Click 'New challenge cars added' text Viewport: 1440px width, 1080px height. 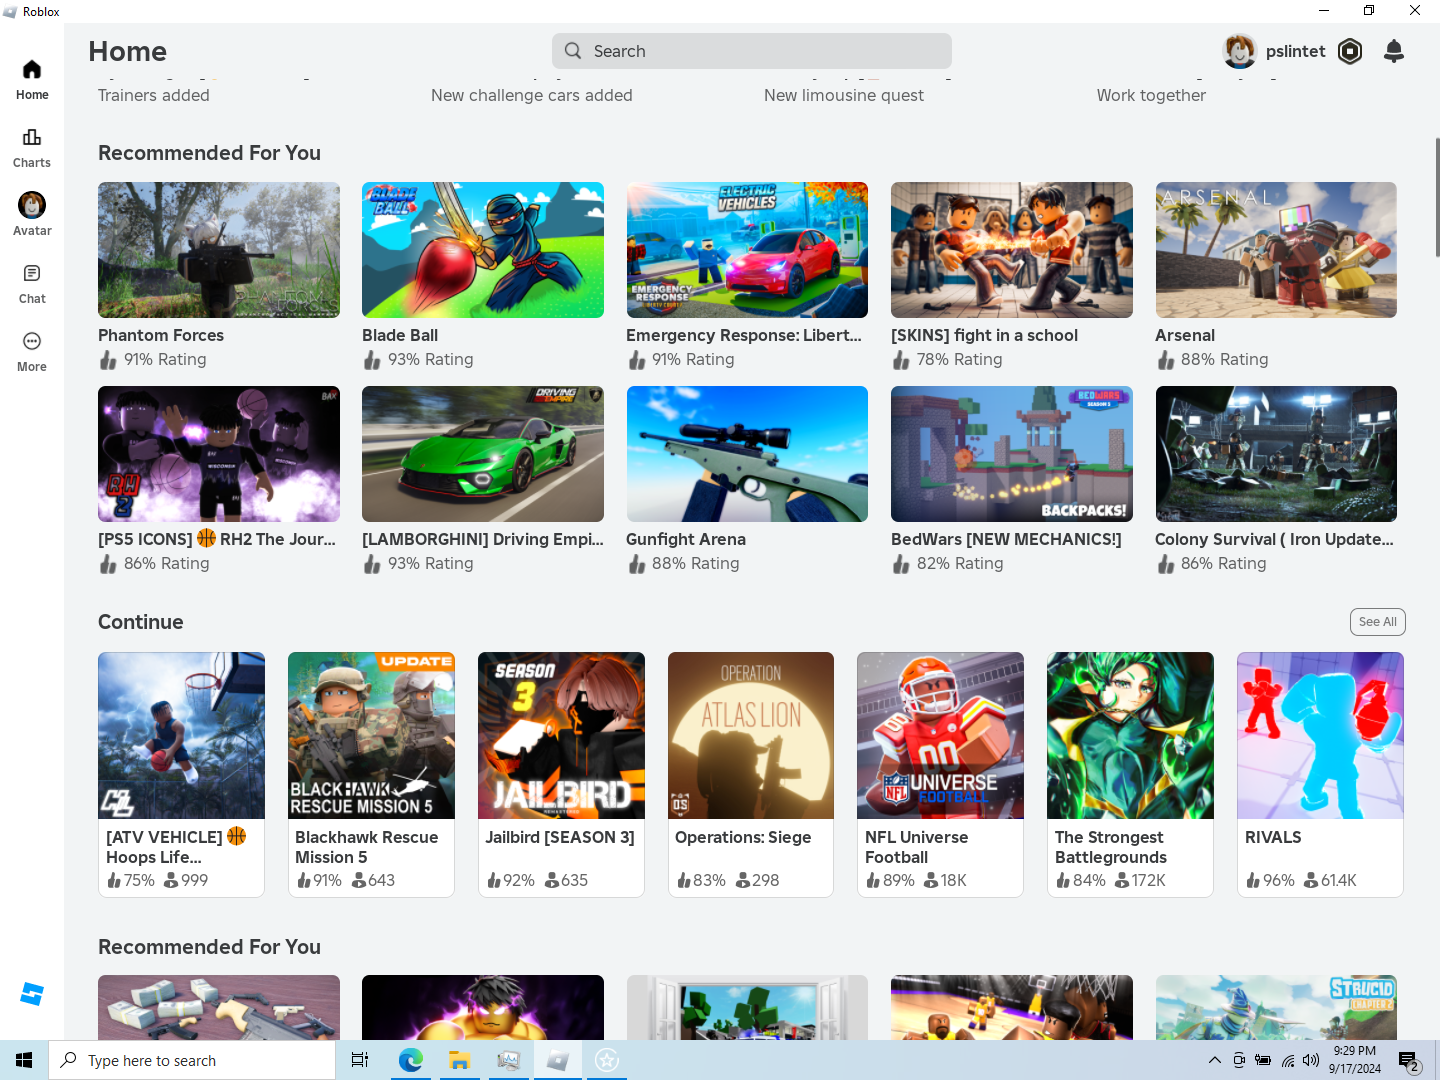pos(532,95)
